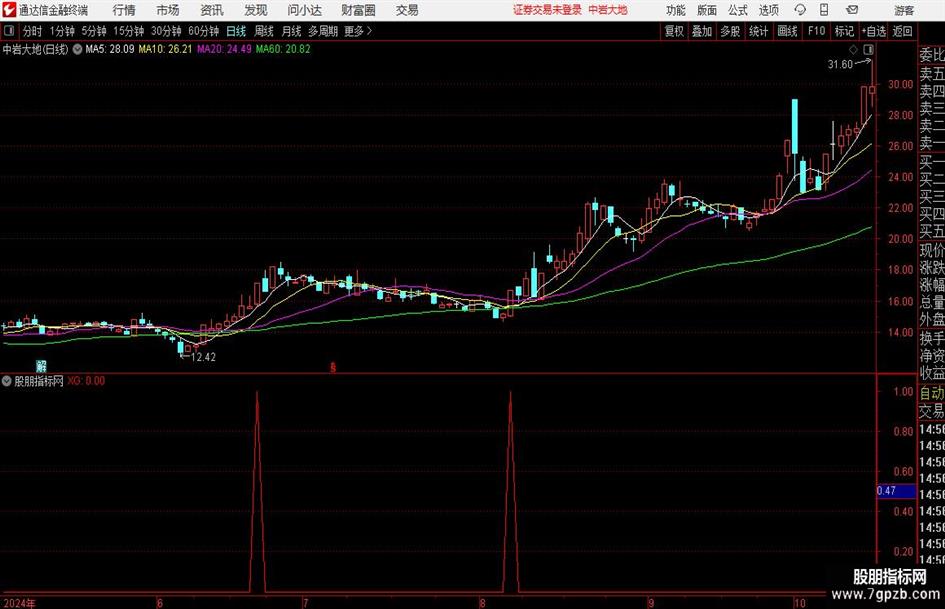Click the 31.60 high price label
945x609 pixels.
[x=840, y=65]
